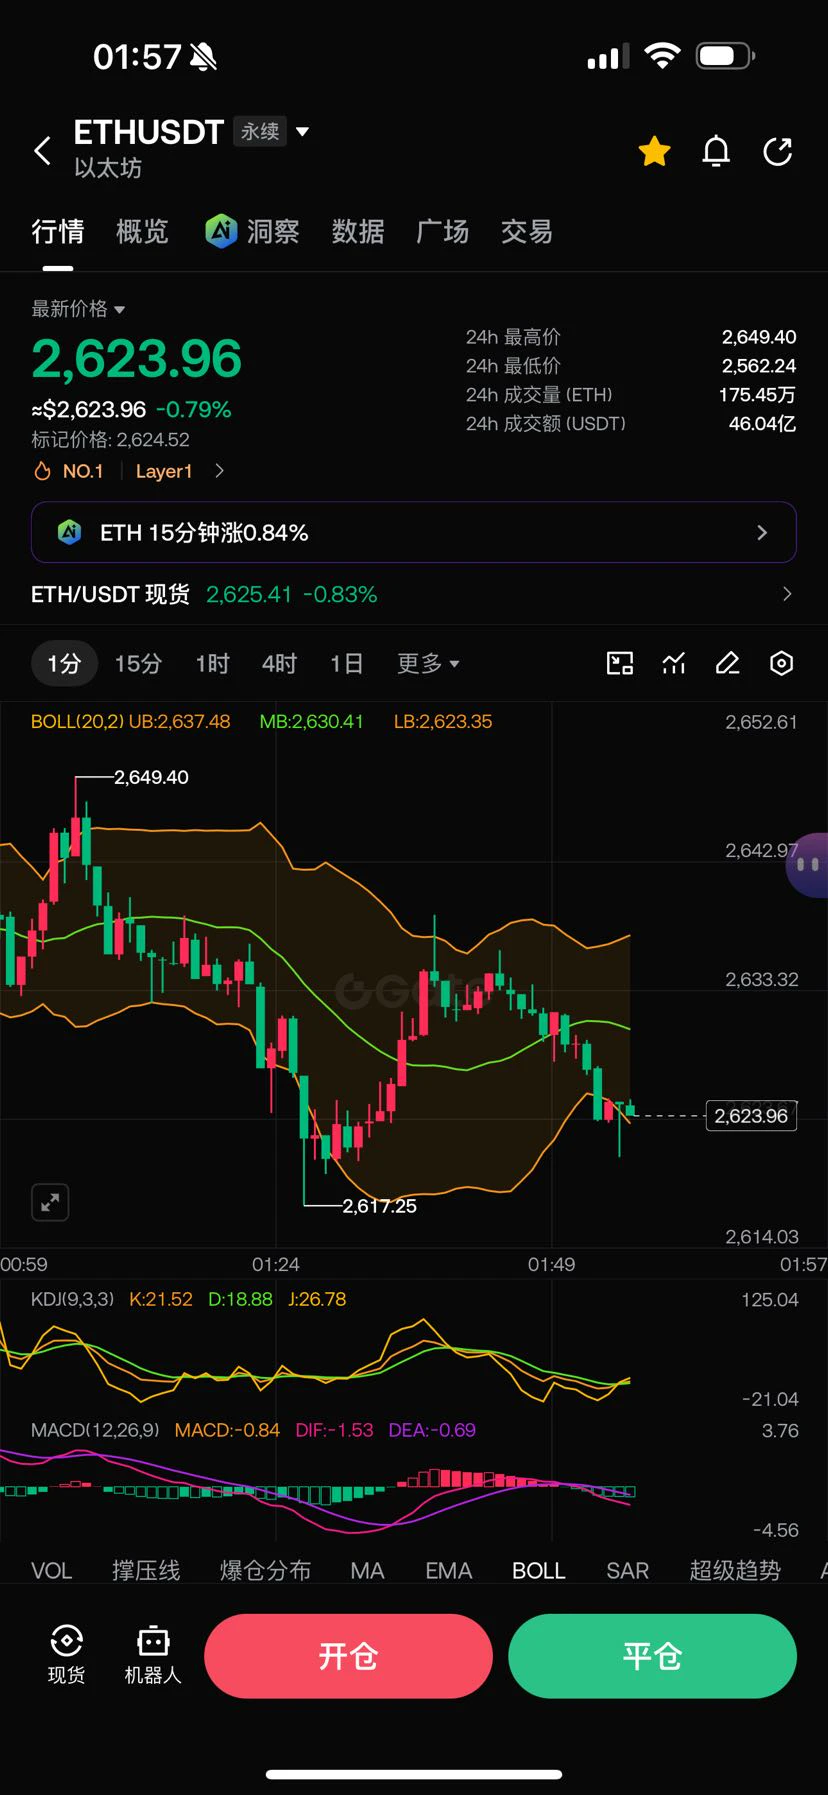Select the 1时 chart interval

tap(212, 663)
